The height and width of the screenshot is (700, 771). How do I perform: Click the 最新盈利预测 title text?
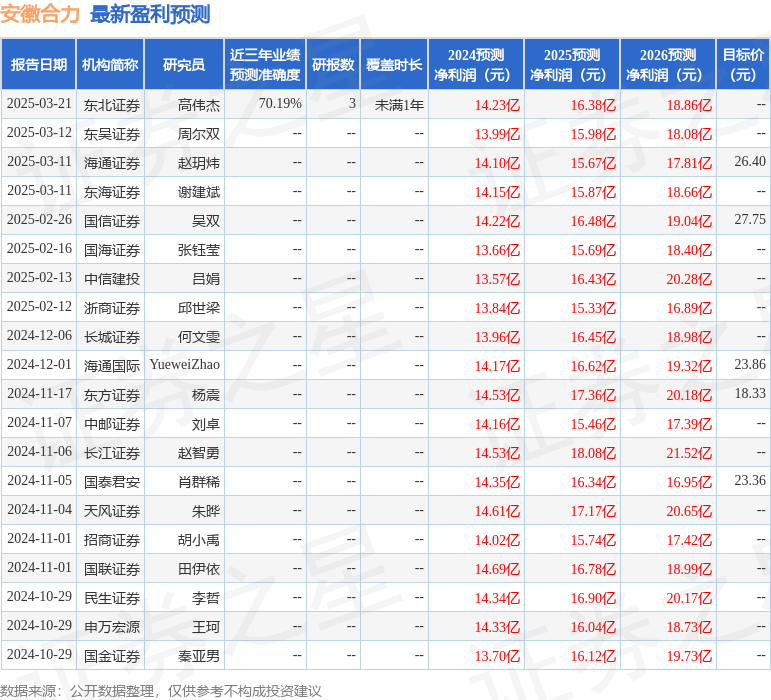150,14
